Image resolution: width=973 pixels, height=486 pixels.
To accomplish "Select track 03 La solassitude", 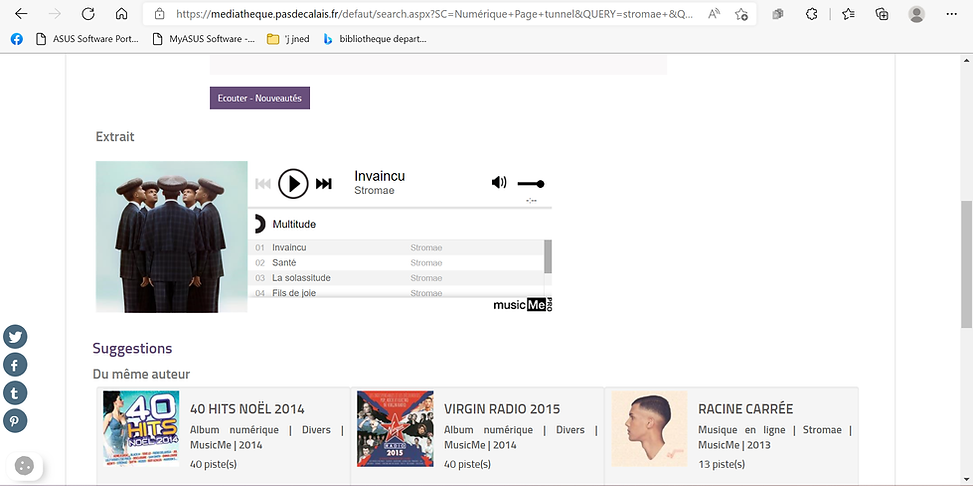I will [x=396, y=277].
